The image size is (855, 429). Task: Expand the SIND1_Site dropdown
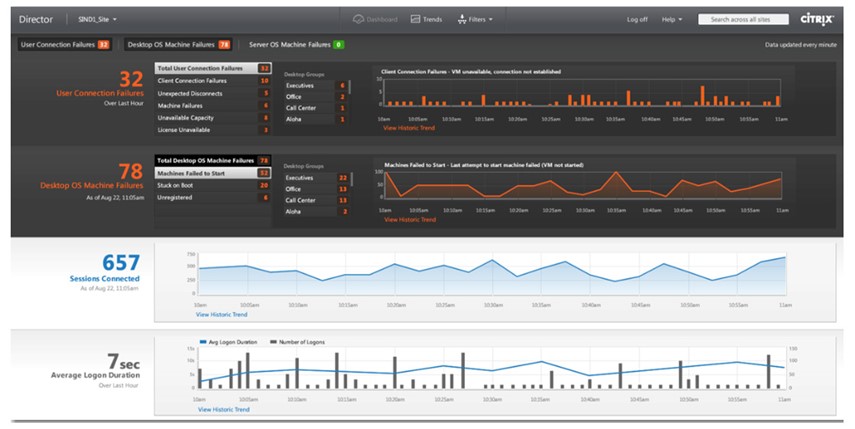[97, 19]
